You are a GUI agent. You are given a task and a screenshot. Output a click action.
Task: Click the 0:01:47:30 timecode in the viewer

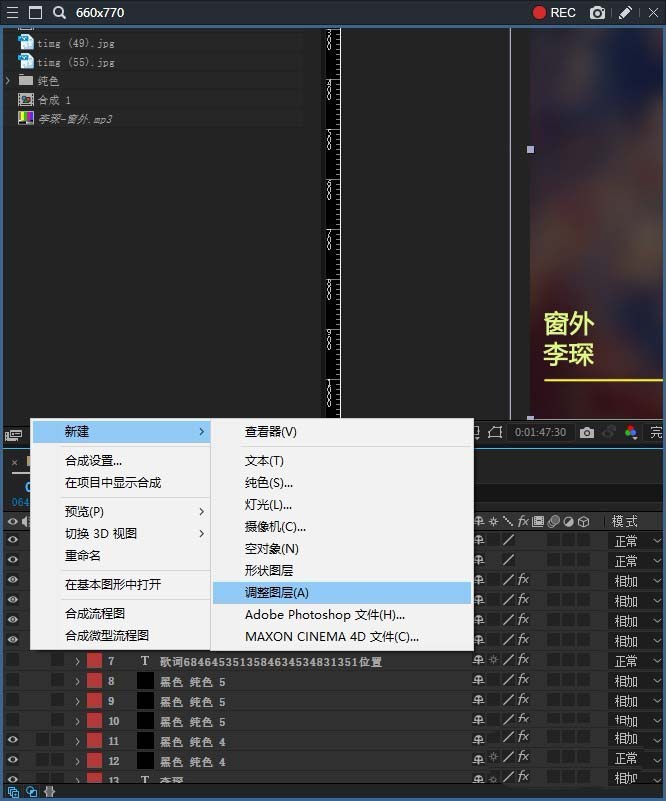[x=540, y=433]
